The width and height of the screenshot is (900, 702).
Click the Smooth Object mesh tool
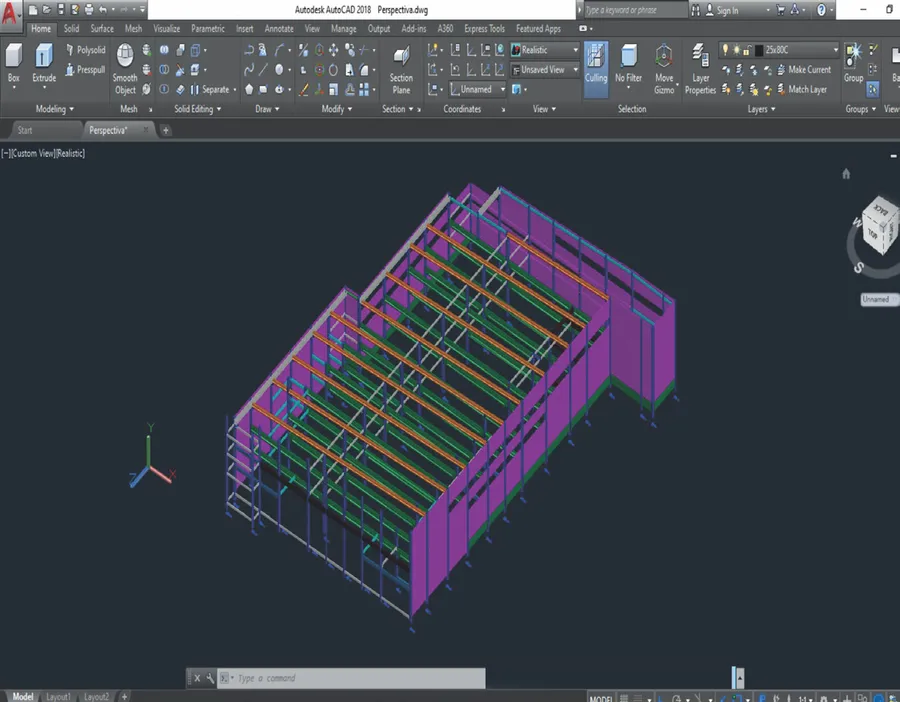click(125, 69)
